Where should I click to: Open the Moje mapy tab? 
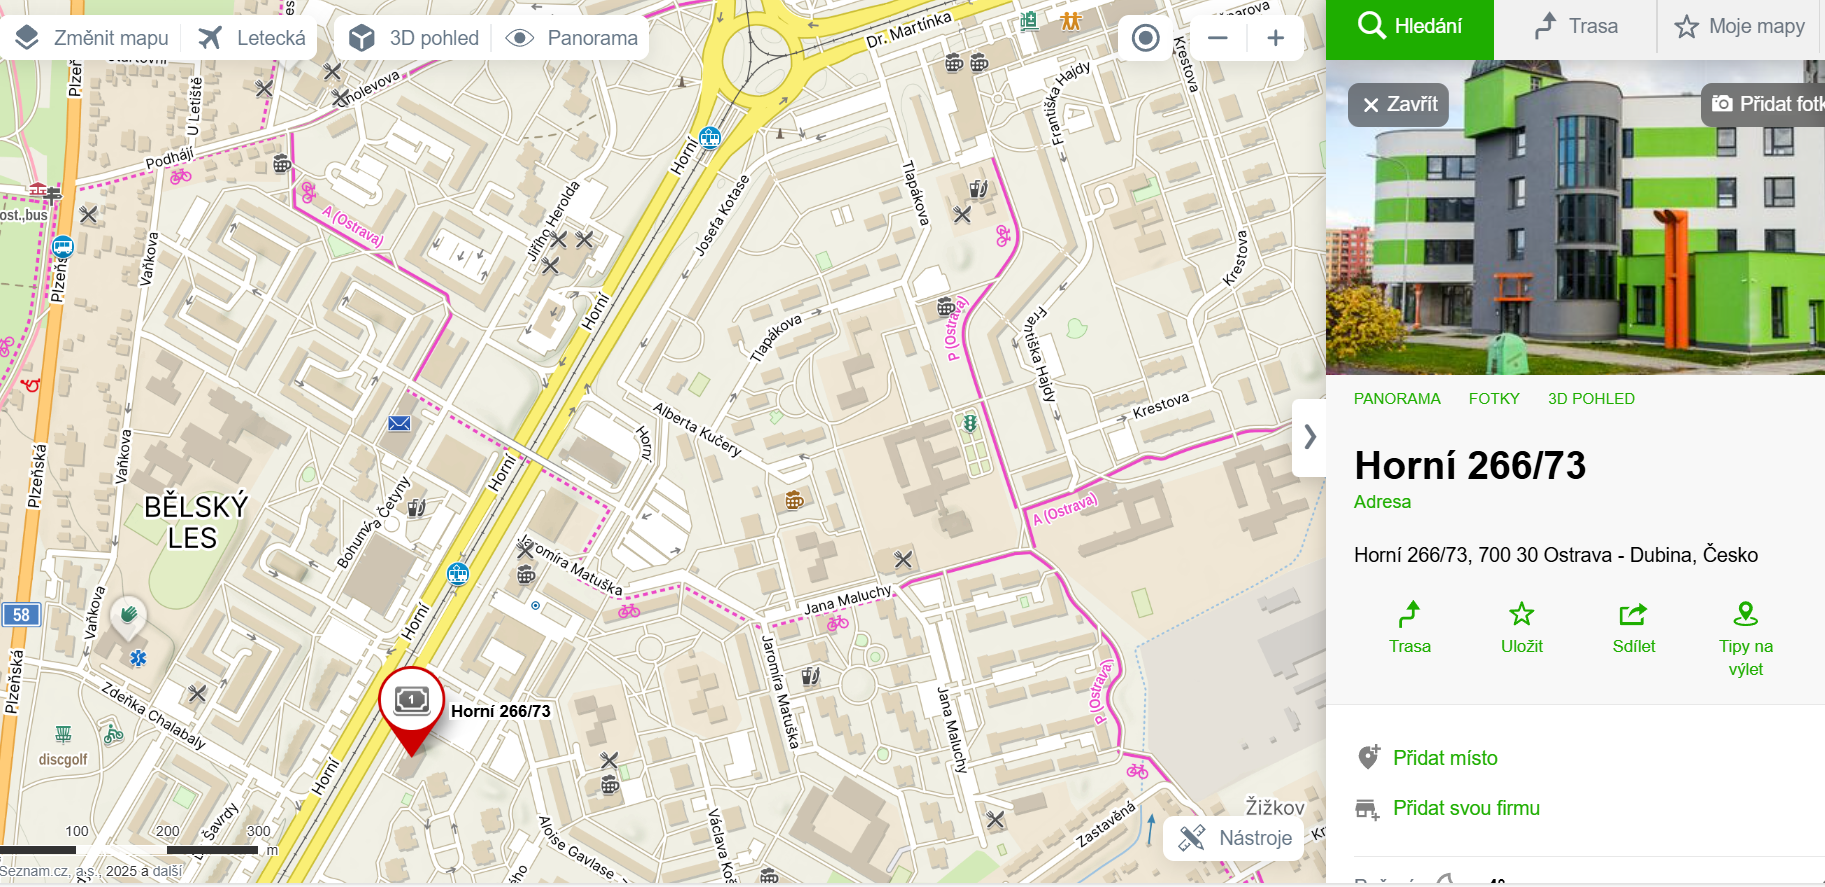tap(1740, 27)
